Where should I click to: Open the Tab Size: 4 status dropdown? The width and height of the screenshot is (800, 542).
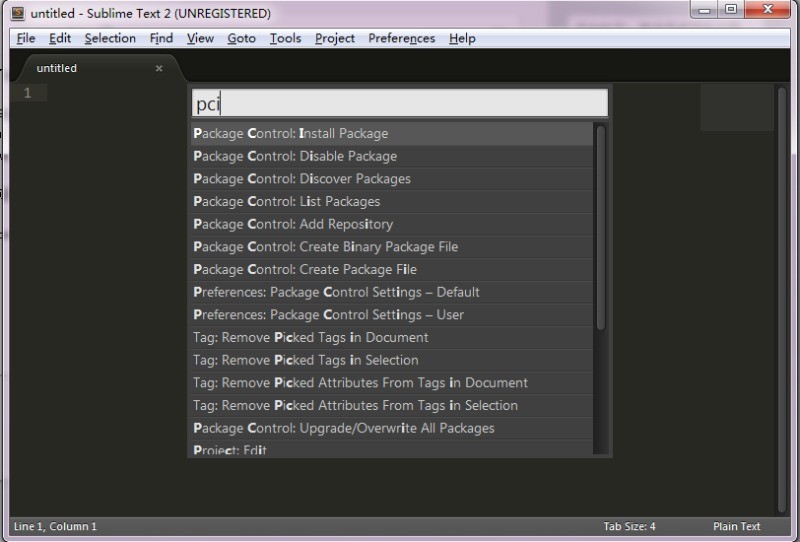click(x=629, y=526)
